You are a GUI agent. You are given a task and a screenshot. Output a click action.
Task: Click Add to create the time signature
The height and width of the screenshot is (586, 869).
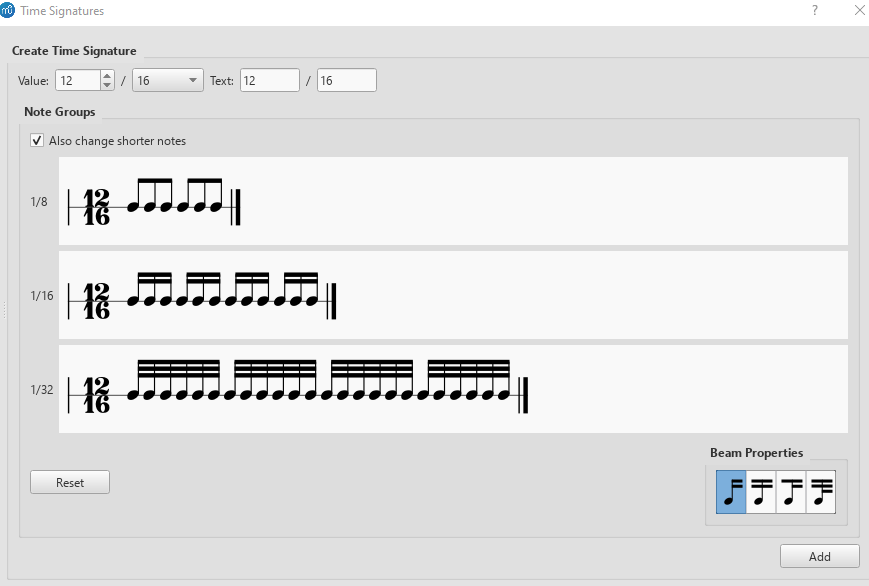(x=819, y=556)
